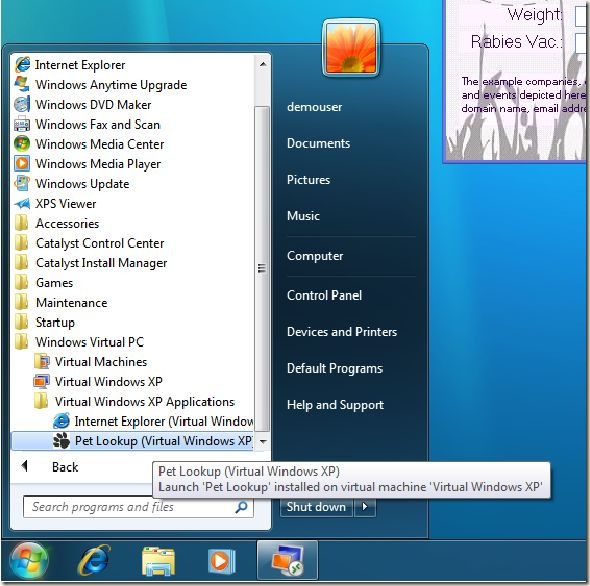This screenshot has width=590, height=586.
Task: Launch Windows DVD Maker text entry
Action: [x=93, y=105]
